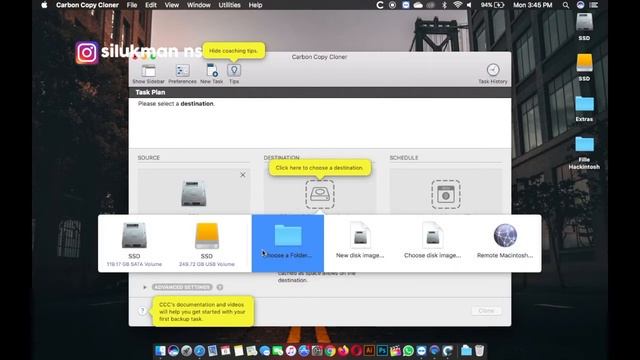Open App Store in the Dock
This screenshot has width=640, height=360.
[x=304, y=351]
